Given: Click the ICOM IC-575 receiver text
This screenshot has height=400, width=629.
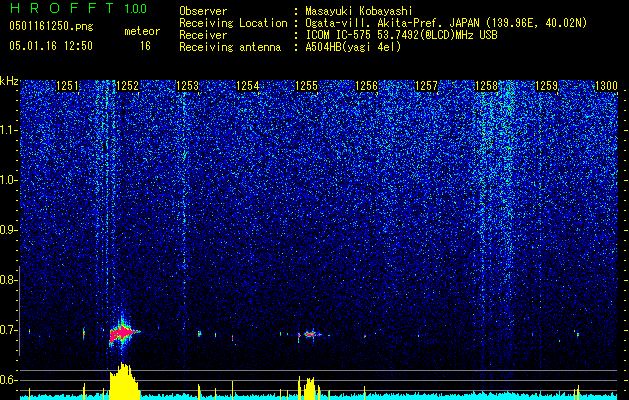Looking at the screenshot, I should click(x=401, y=35).
